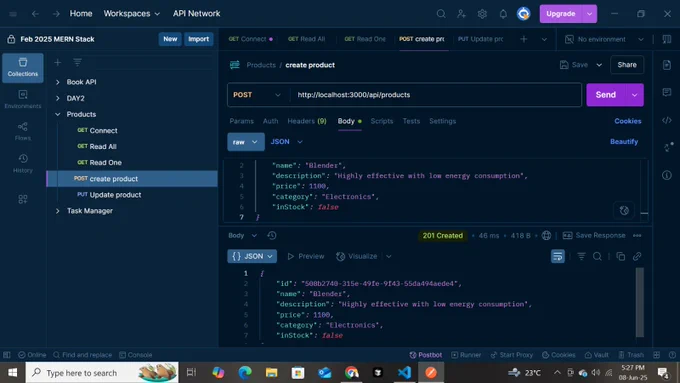Click the request URL input field
The width and height of the screenshot is (680, 383).
tap(436, 95)
